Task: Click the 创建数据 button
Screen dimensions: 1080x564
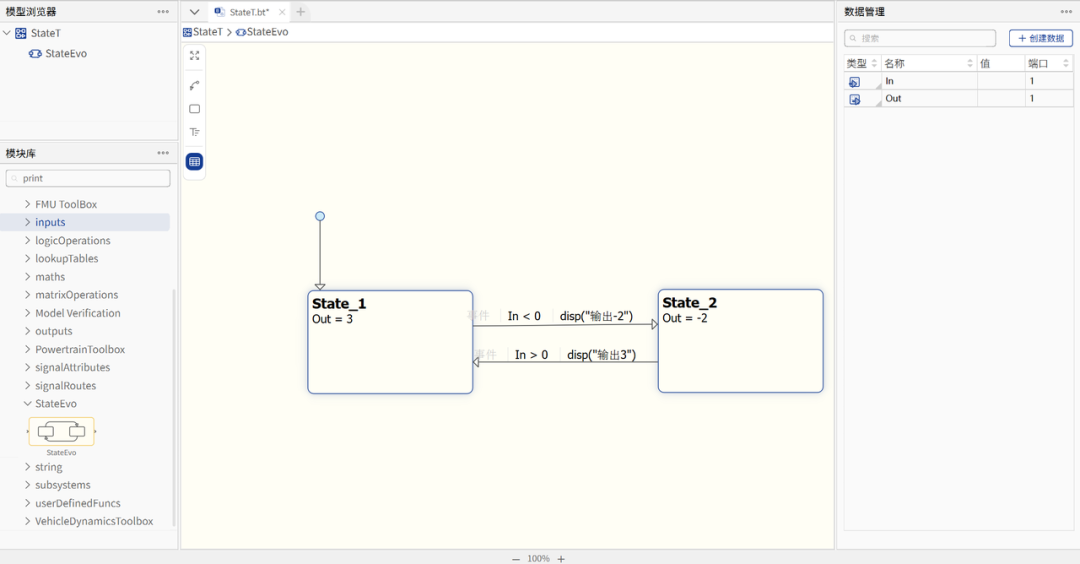Action: (x=1041, y=38)
